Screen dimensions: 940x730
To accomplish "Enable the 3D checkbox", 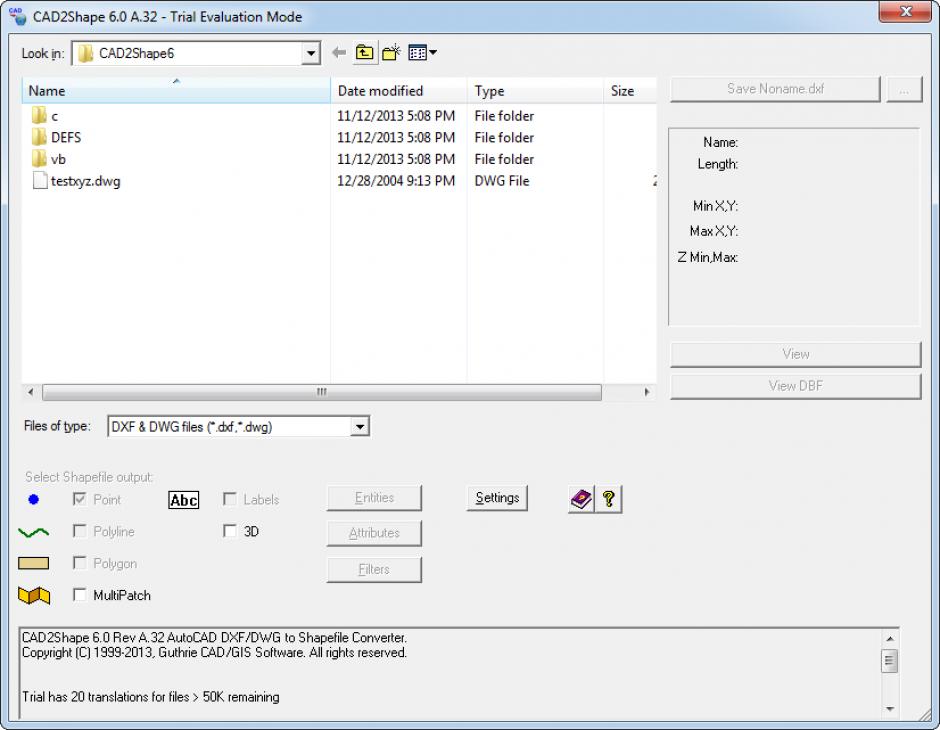I will click(x=230, y=530).
